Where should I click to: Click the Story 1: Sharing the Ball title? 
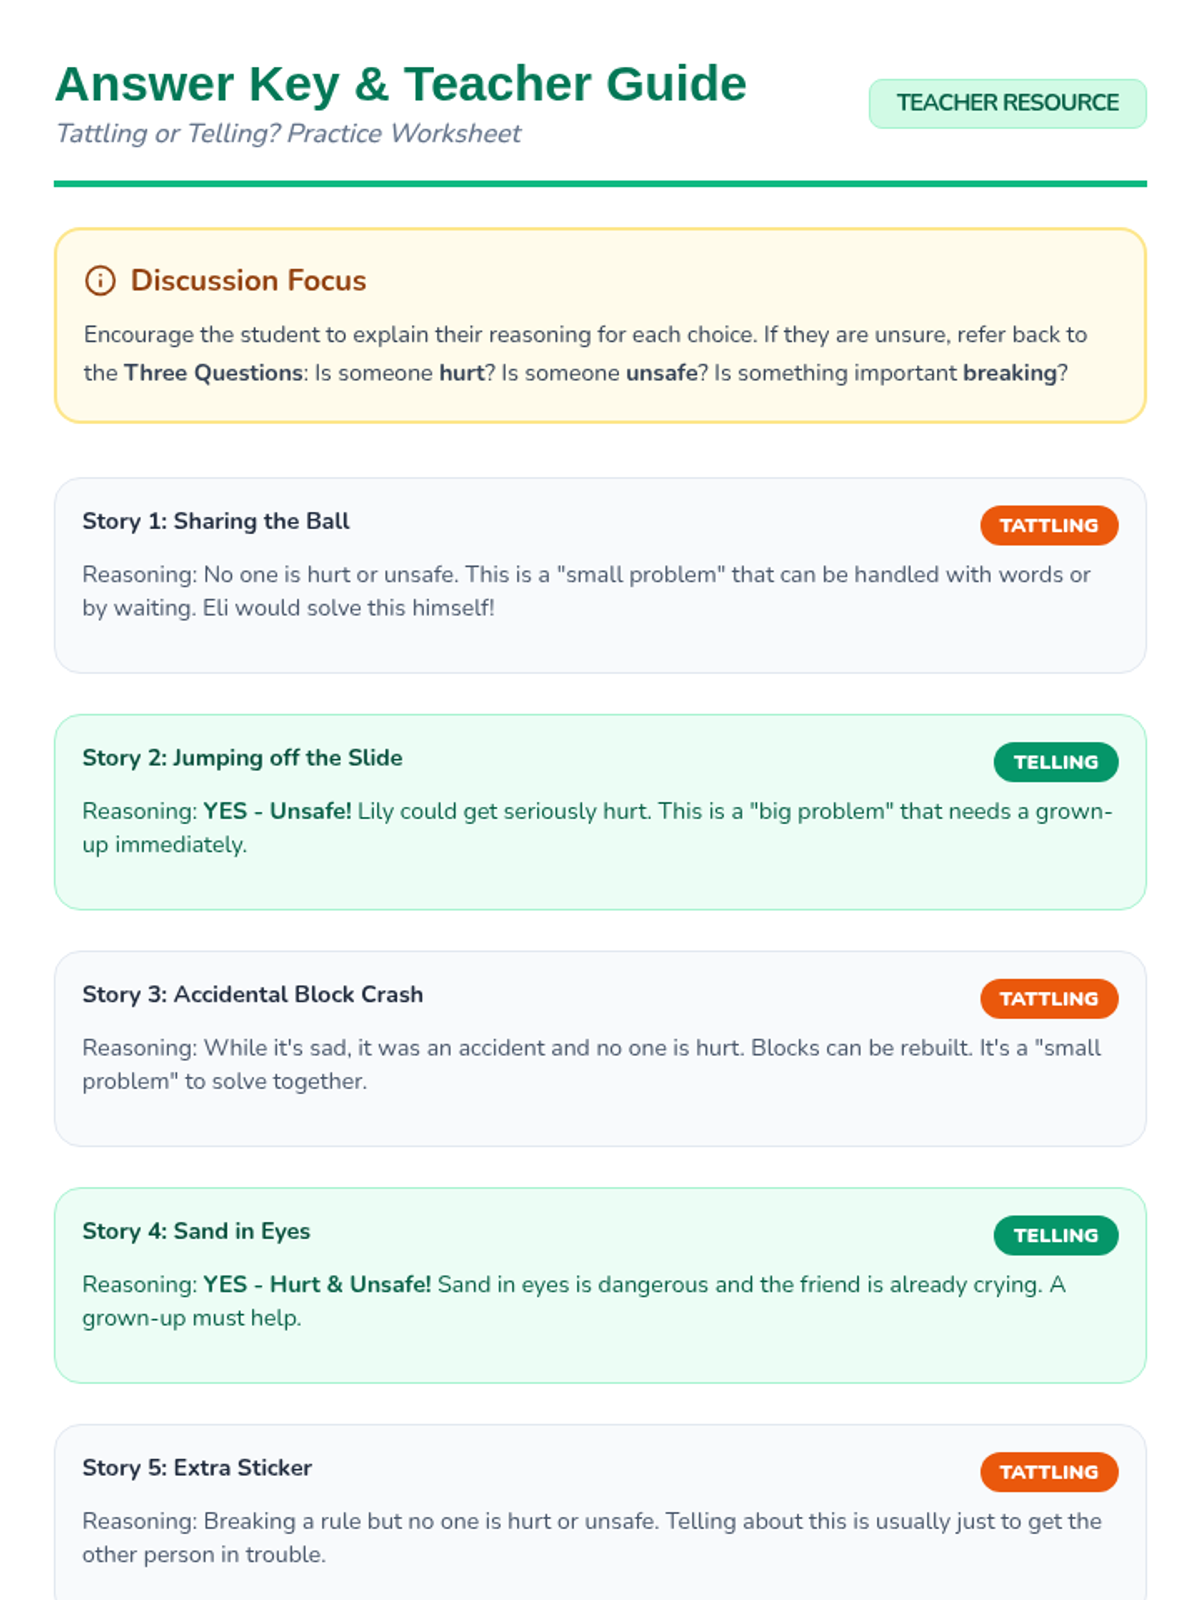click(x=216, y=521)
